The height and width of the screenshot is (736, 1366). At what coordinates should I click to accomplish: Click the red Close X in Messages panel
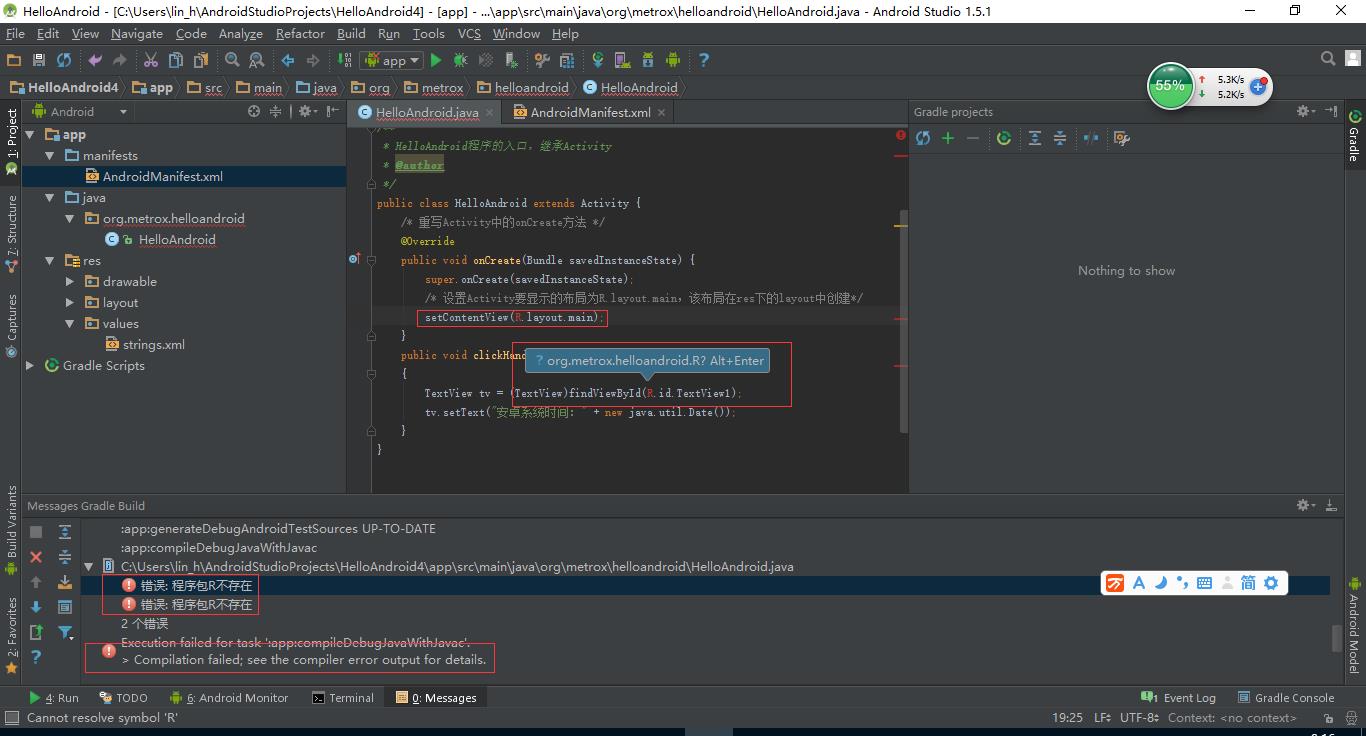tap(36, 557)
